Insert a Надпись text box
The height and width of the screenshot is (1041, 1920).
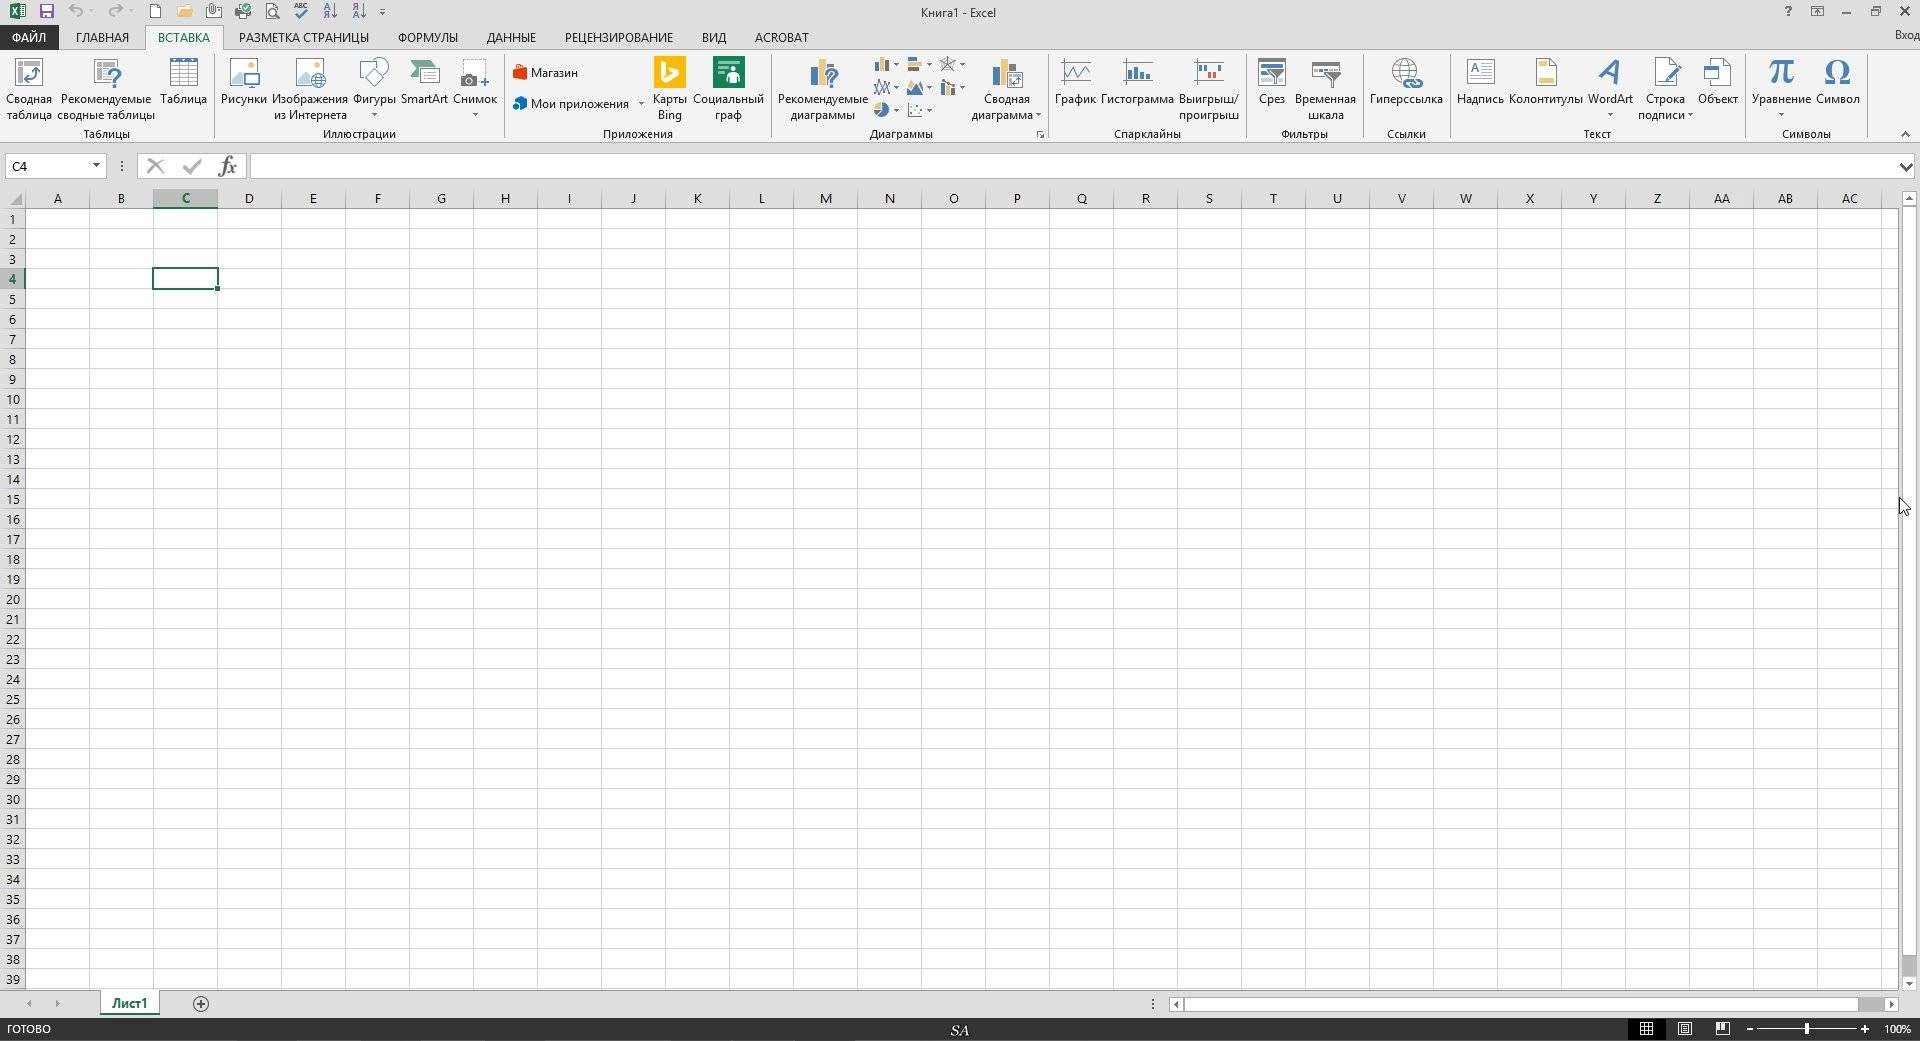(x=1480, y=82)
